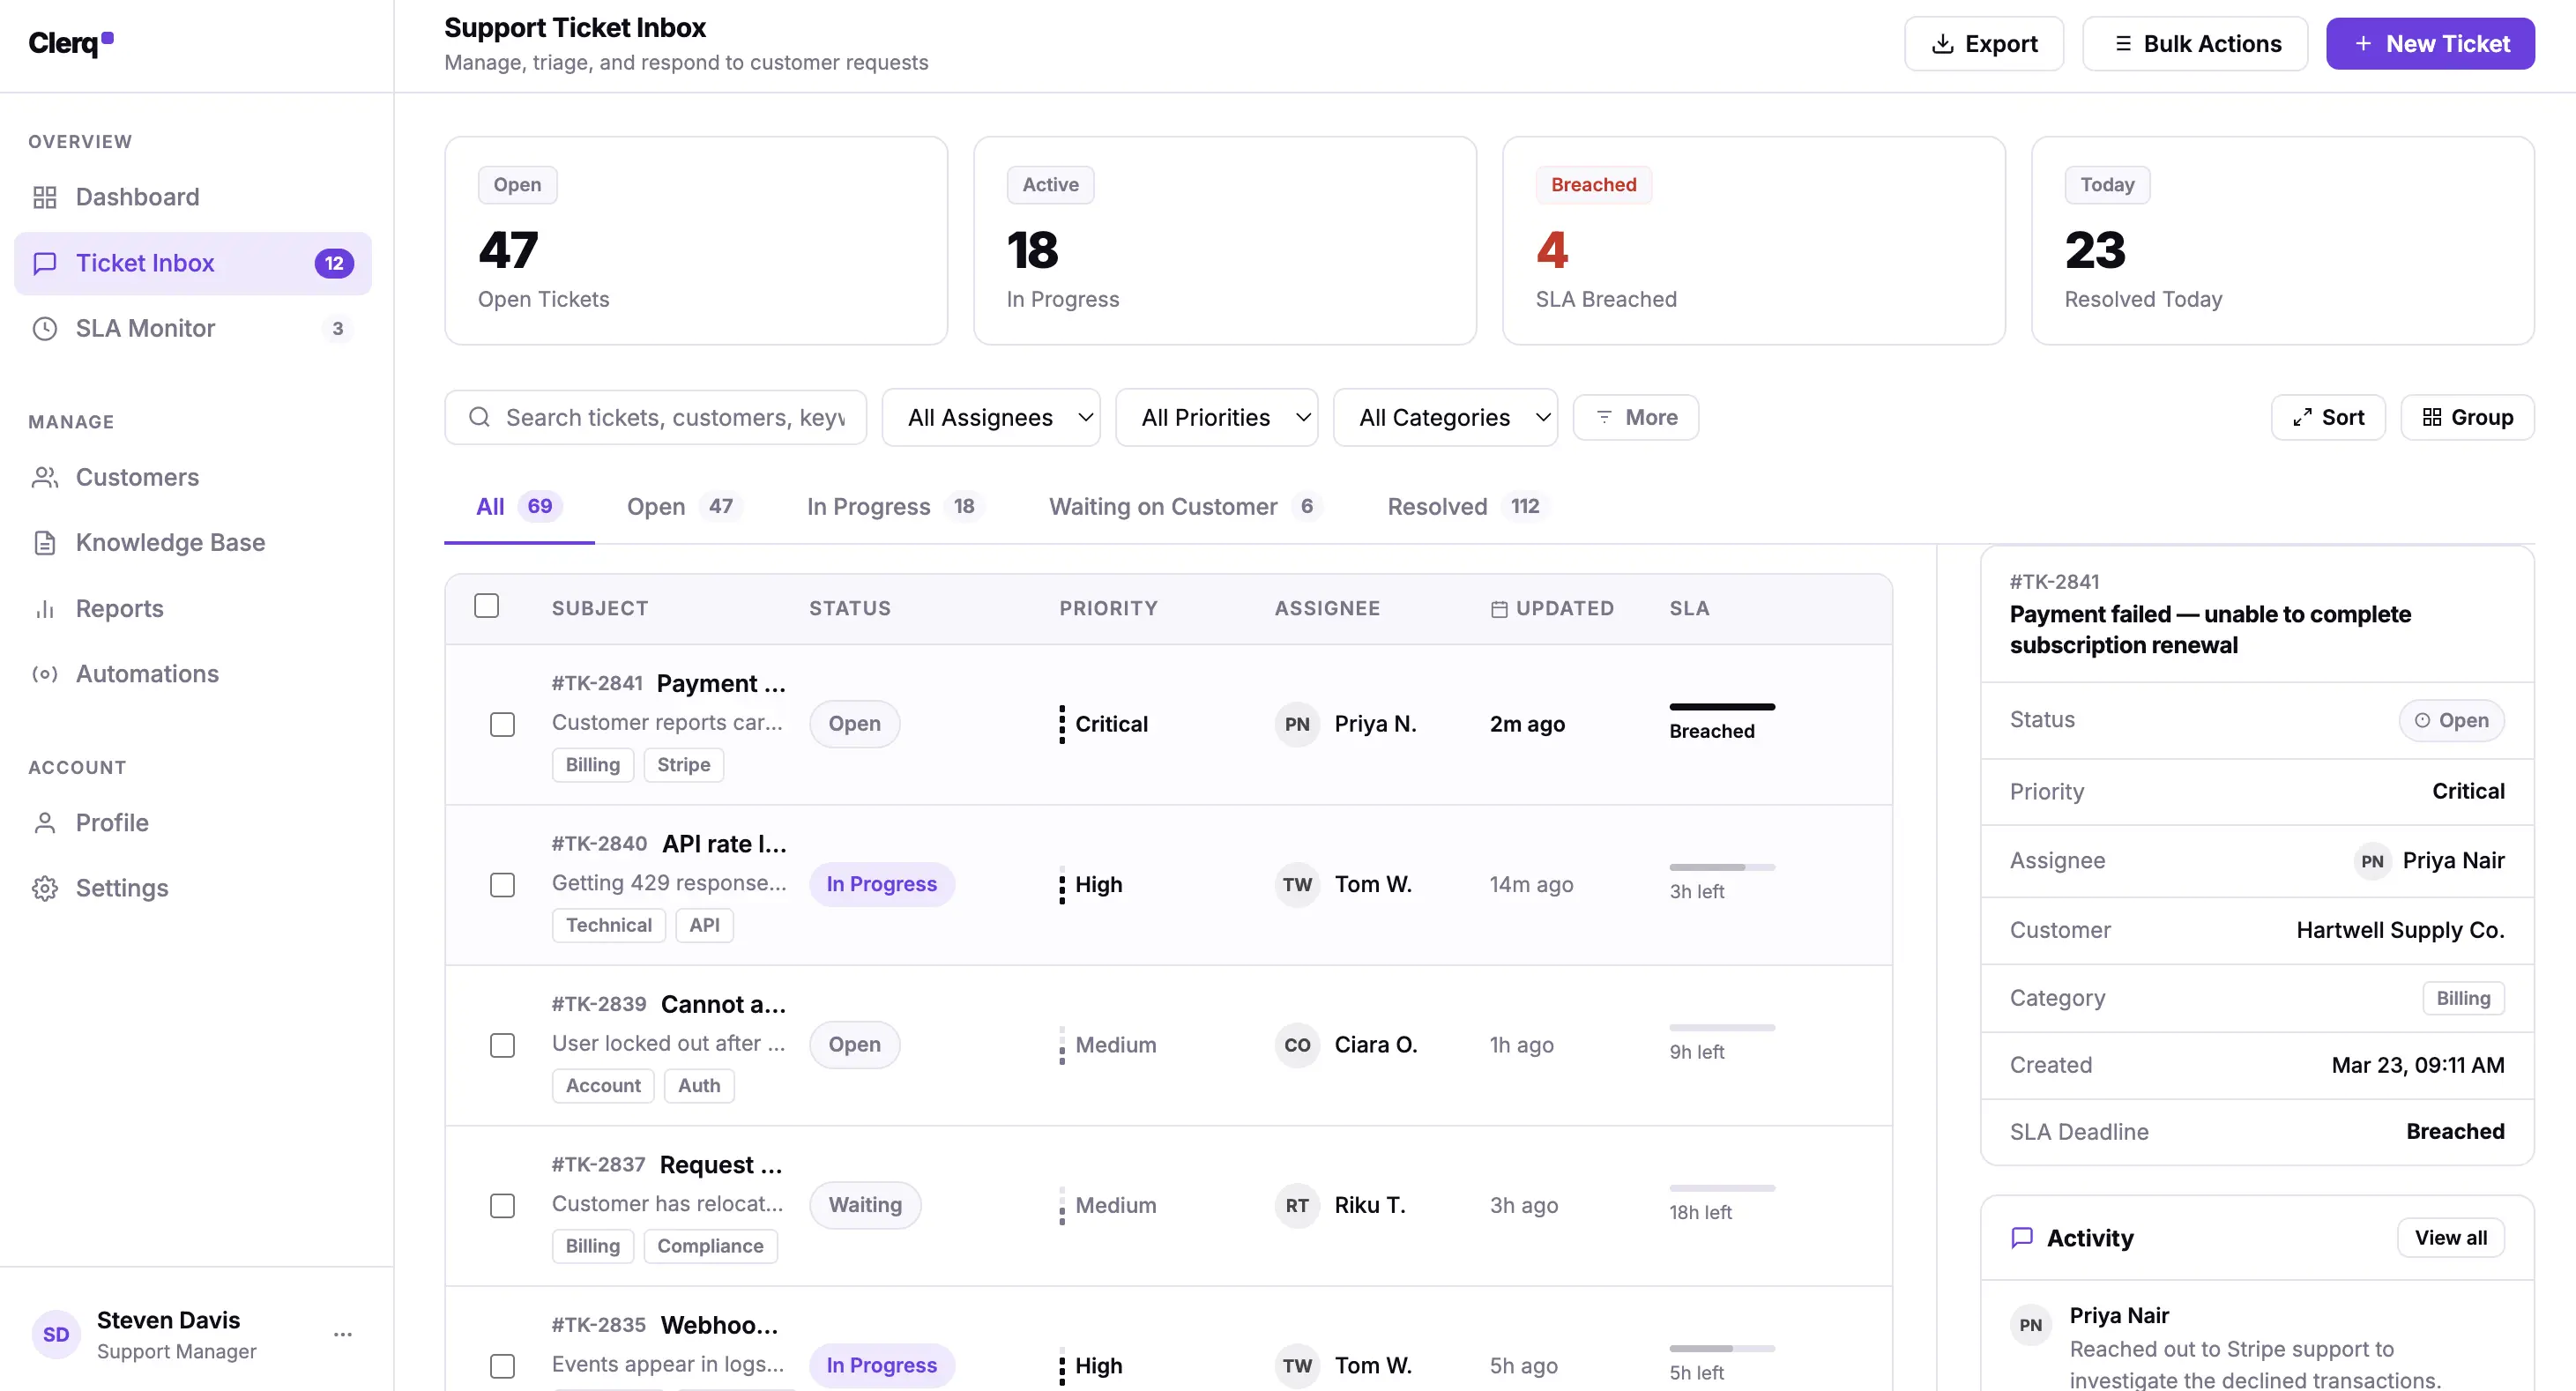
Task: Open the All Assignees dropdown
Action: click(991, 417)
